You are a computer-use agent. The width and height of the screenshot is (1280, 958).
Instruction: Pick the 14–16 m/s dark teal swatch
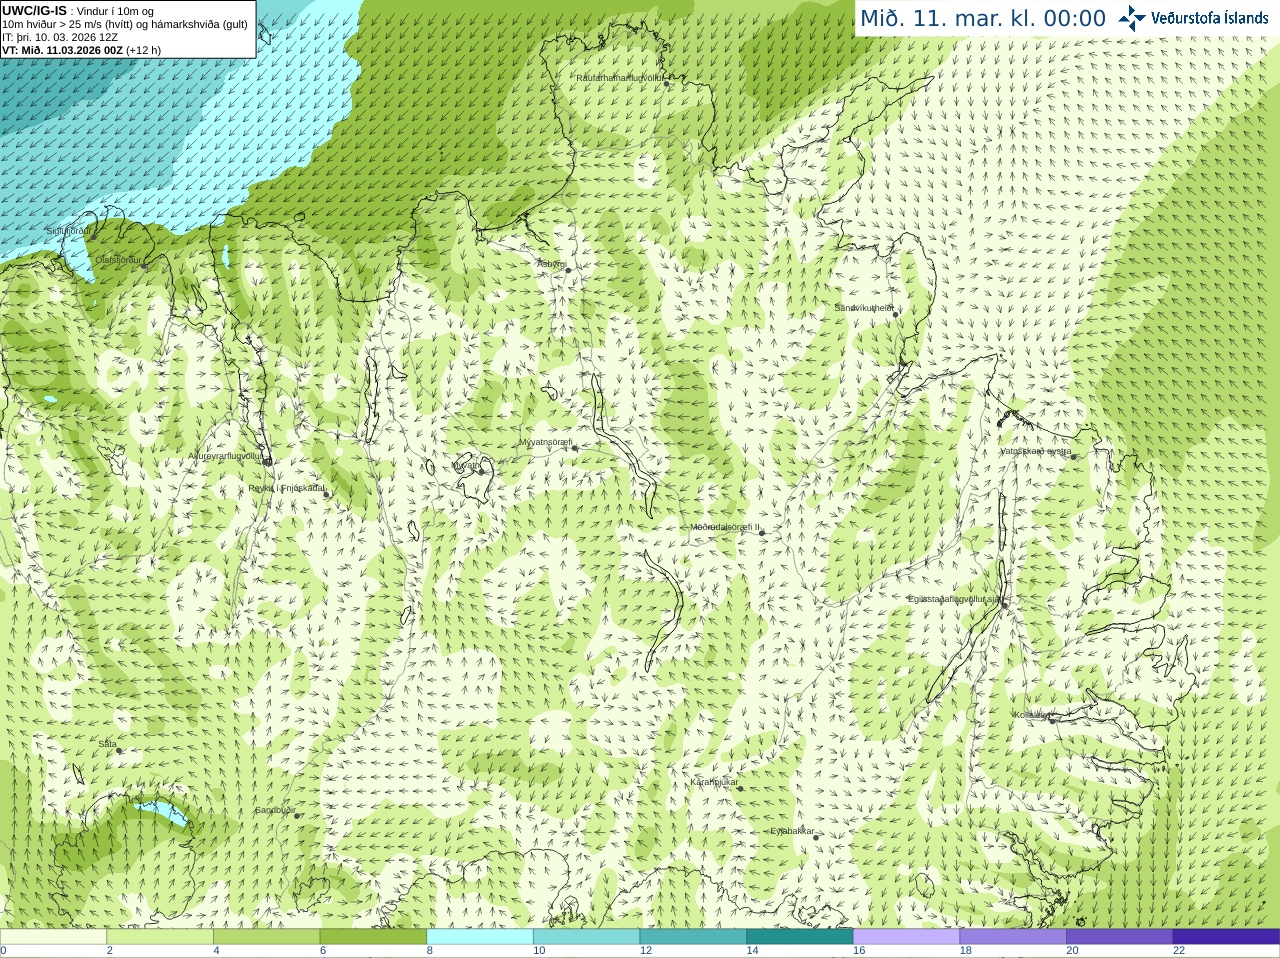click(800, 937)
